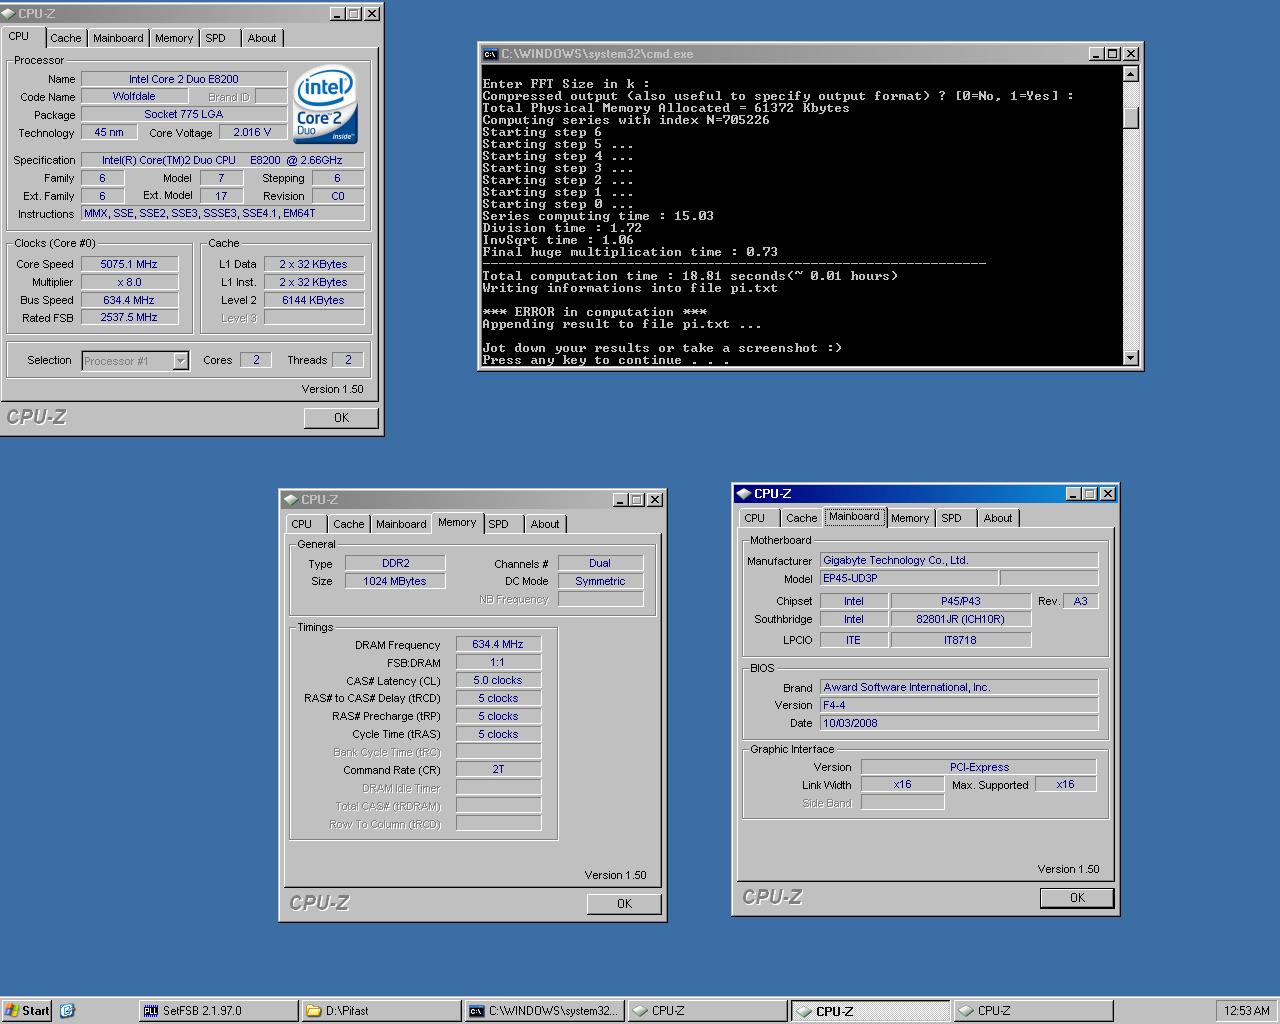
Task: Click the Manufacturer field Gigabyte Technology Co., Ltd.
Action: point(959,560)
